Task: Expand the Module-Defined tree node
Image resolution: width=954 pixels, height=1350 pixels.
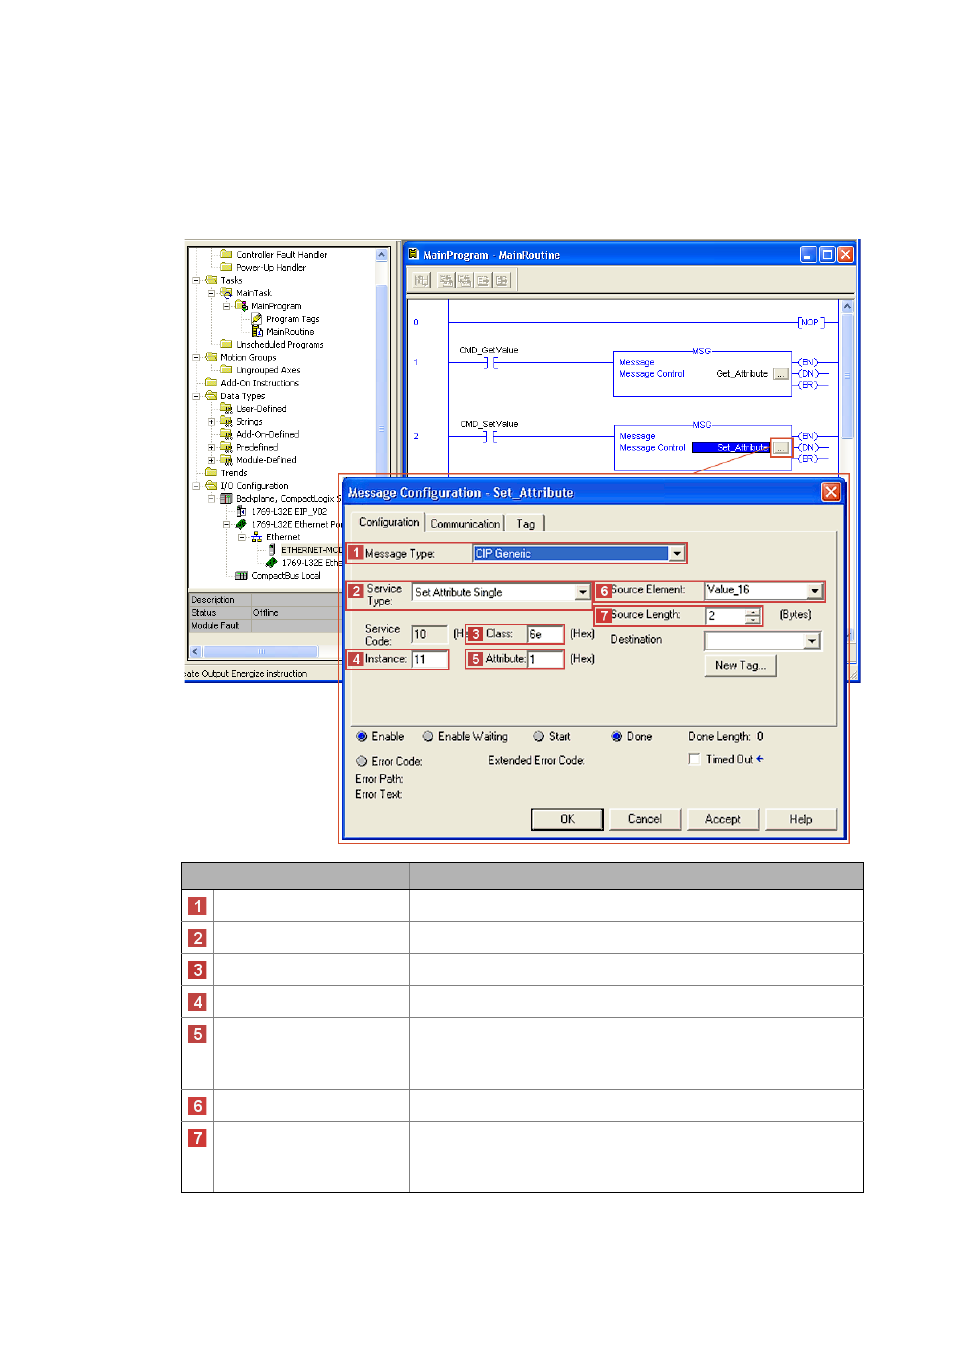Action: [211, 460]
